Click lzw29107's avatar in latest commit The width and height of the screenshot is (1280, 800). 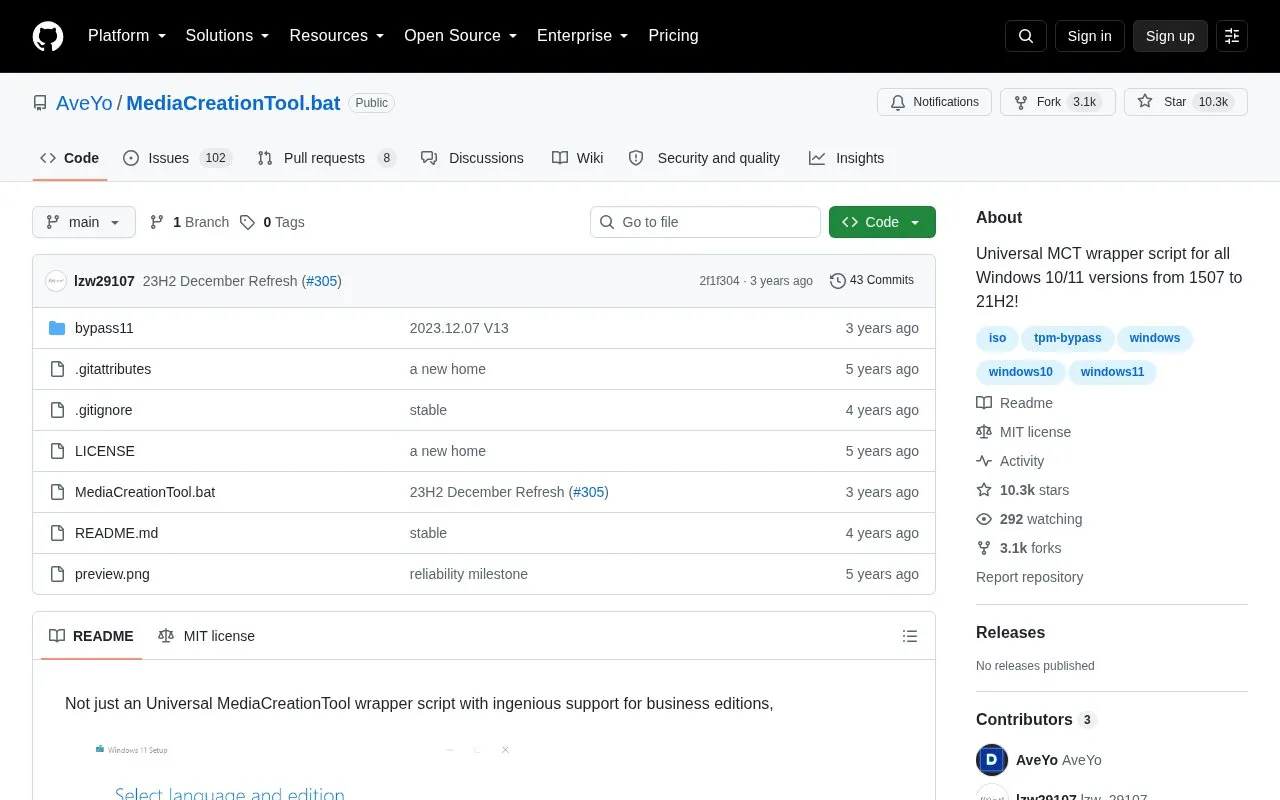[x=56, y=281]
